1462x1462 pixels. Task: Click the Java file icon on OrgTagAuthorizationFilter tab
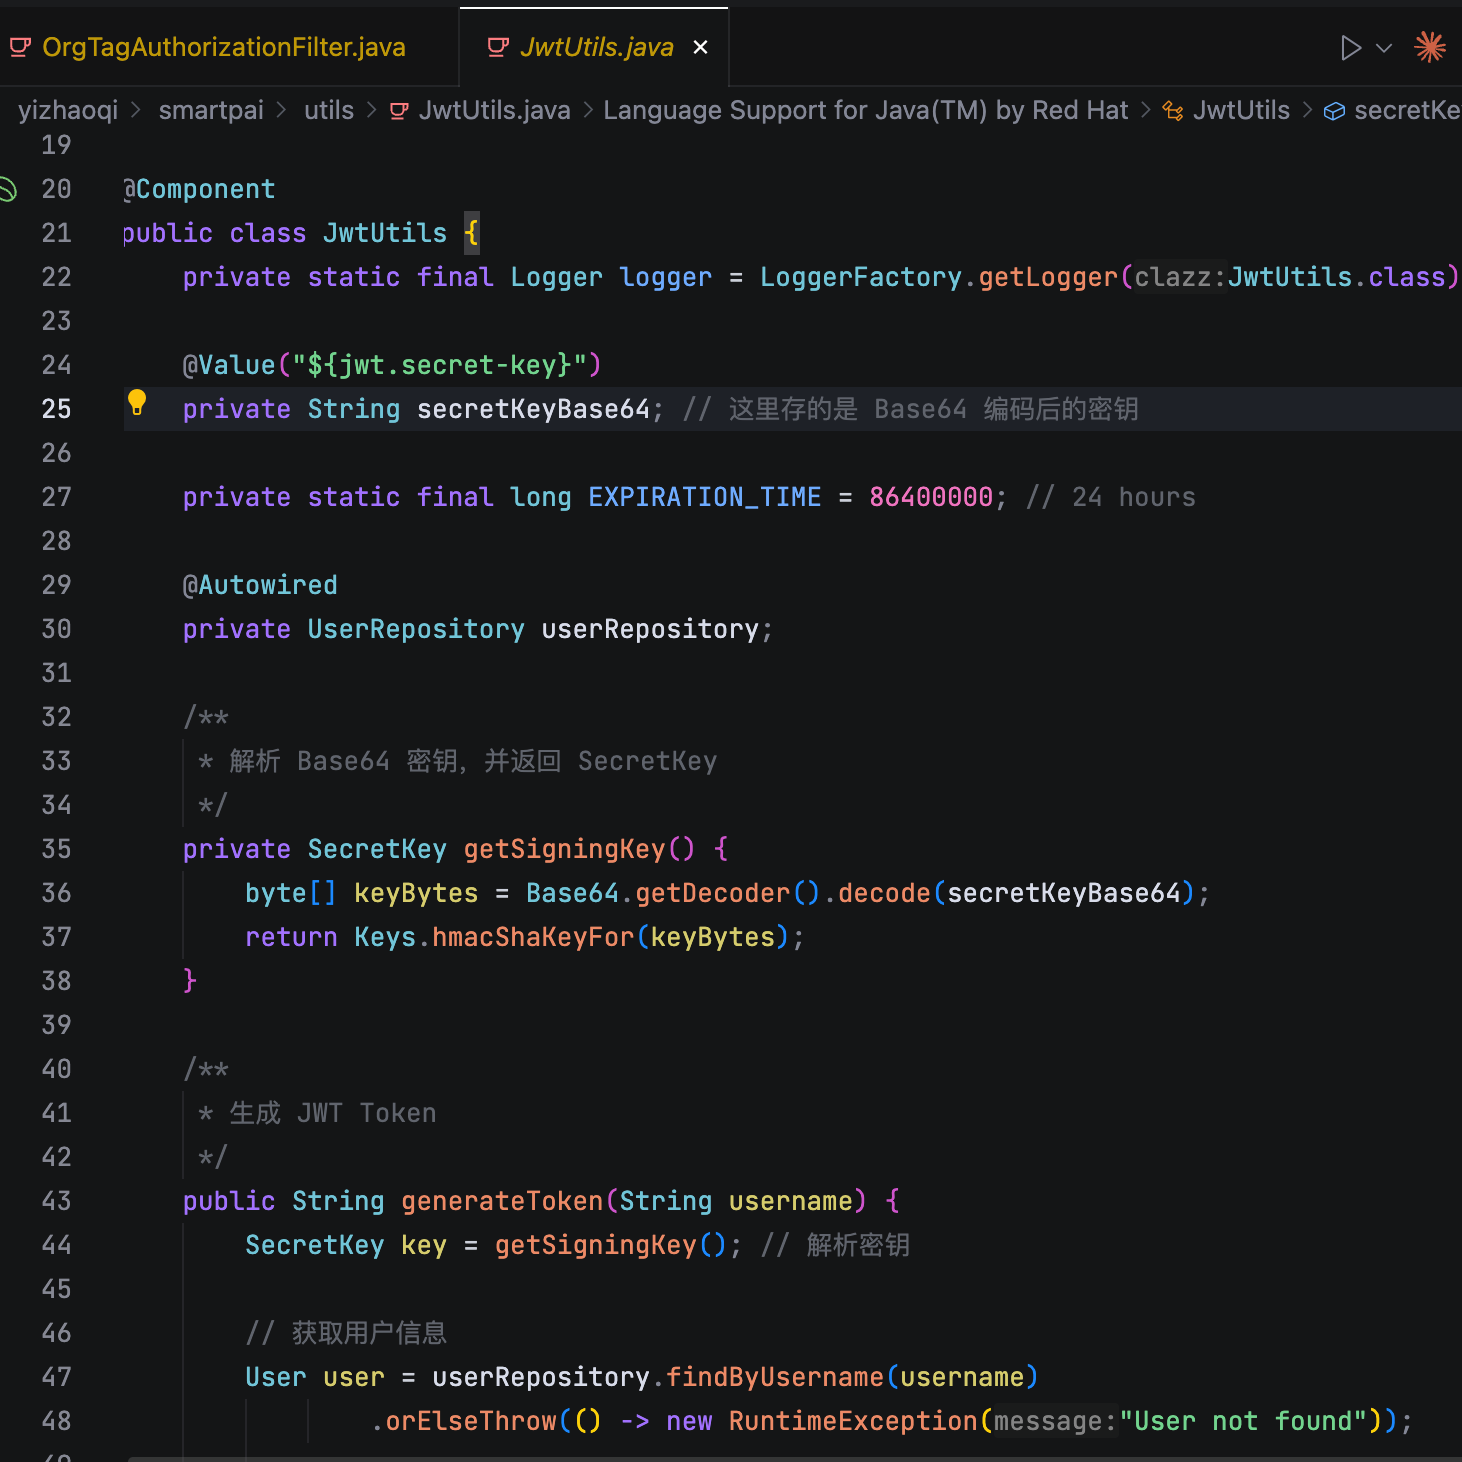[20, 47]
